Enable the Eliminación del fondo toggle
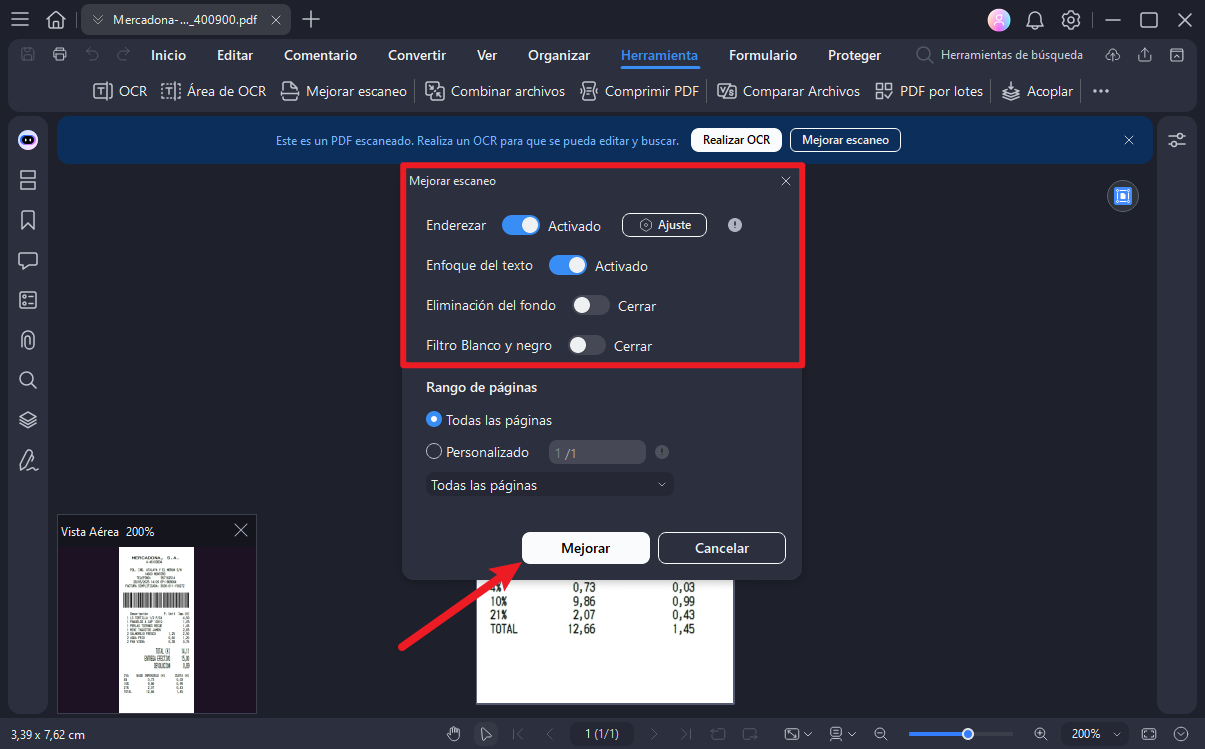Image resolution: width=1205 pixels, height=749 pixels. click(590, 306)
